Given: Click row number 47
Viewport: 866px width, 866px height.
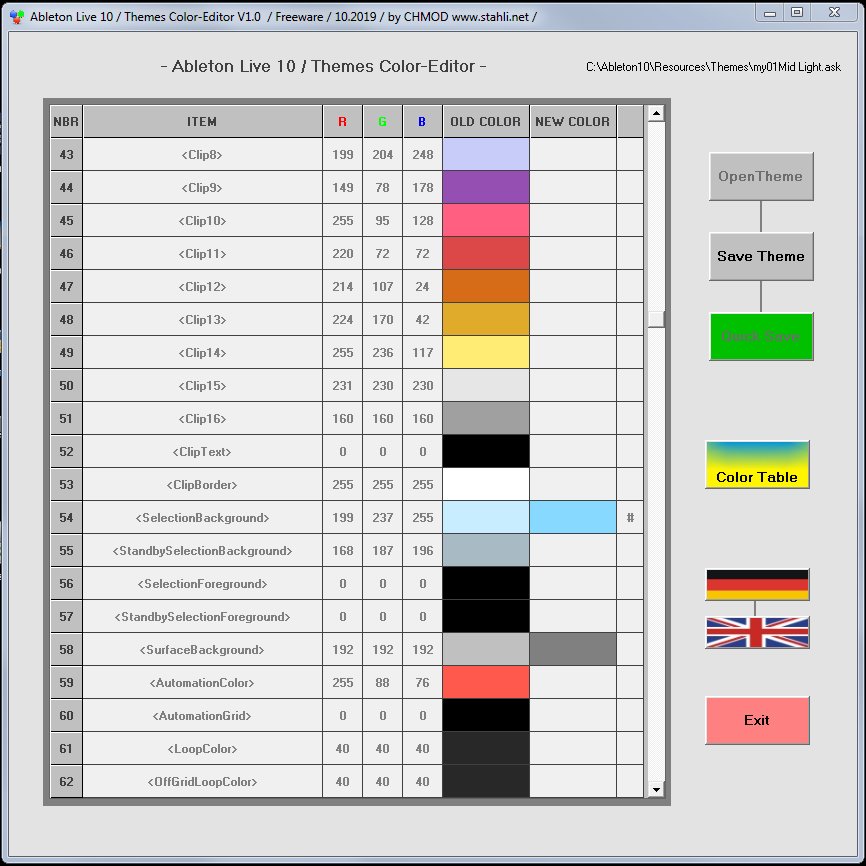Looking at the screenshot, I should point(66,286).
